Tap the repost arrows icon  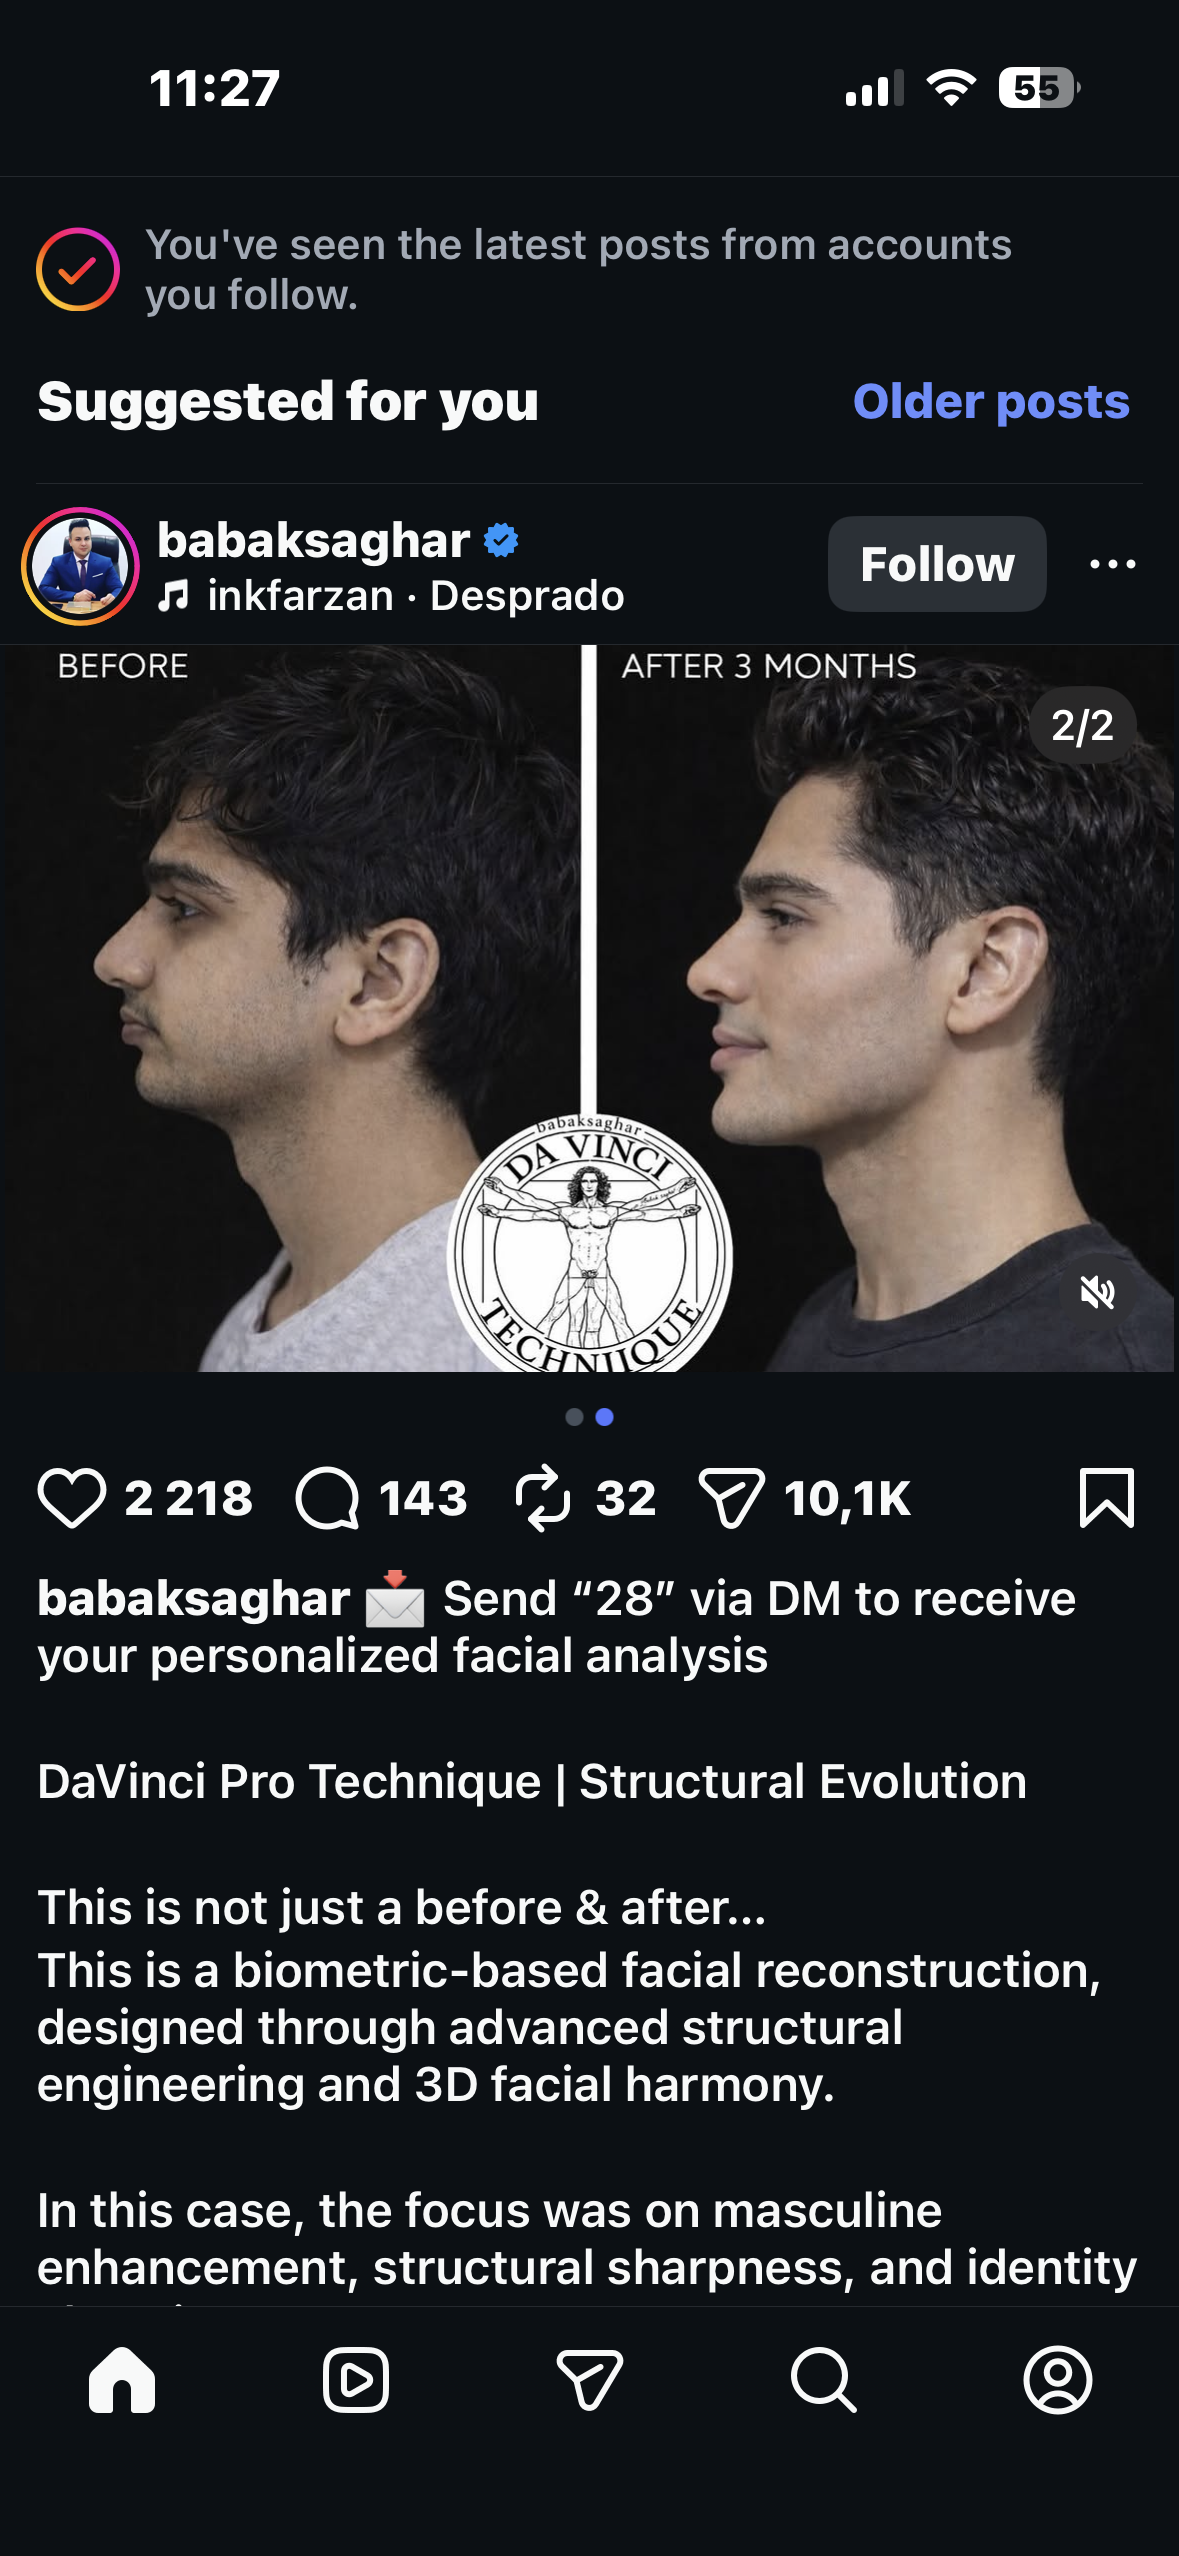pyautogui.click(x=543, y=1498)
